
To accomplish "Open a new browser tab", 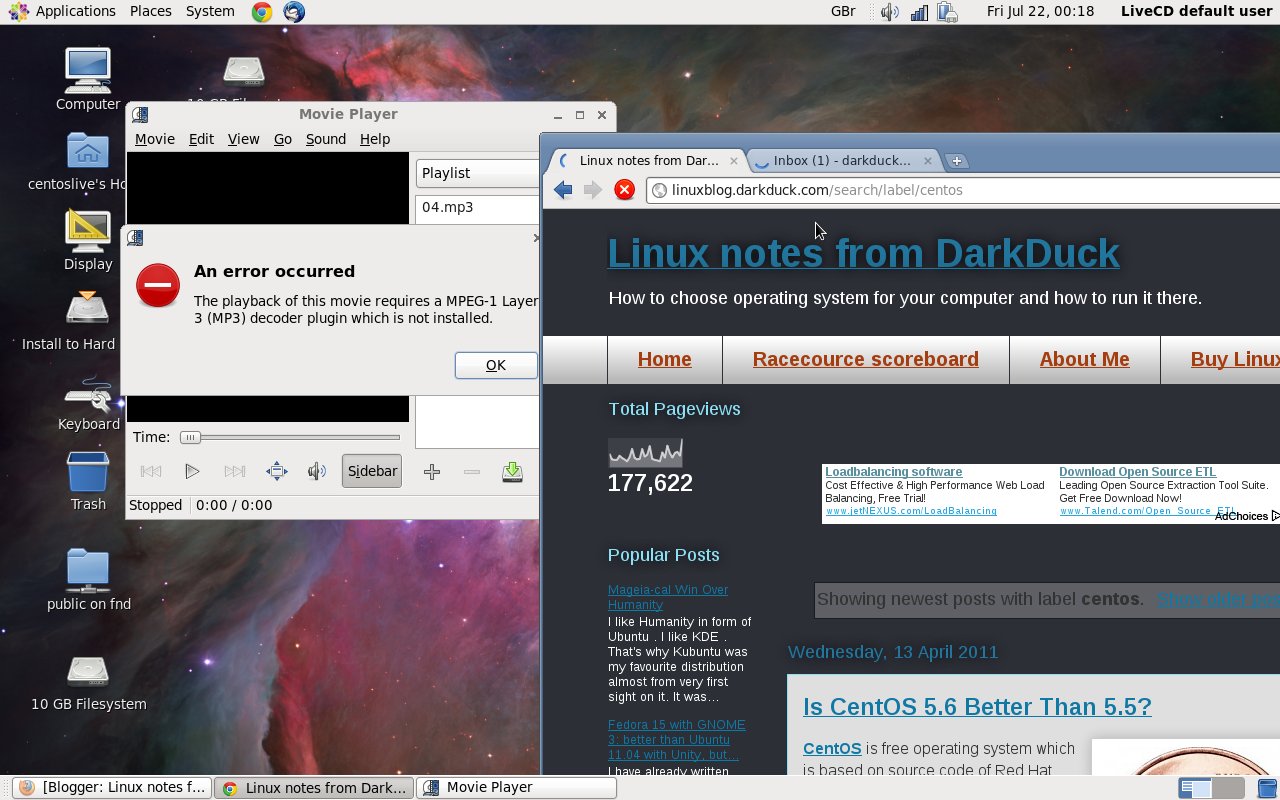I will [x=956, y=160].
